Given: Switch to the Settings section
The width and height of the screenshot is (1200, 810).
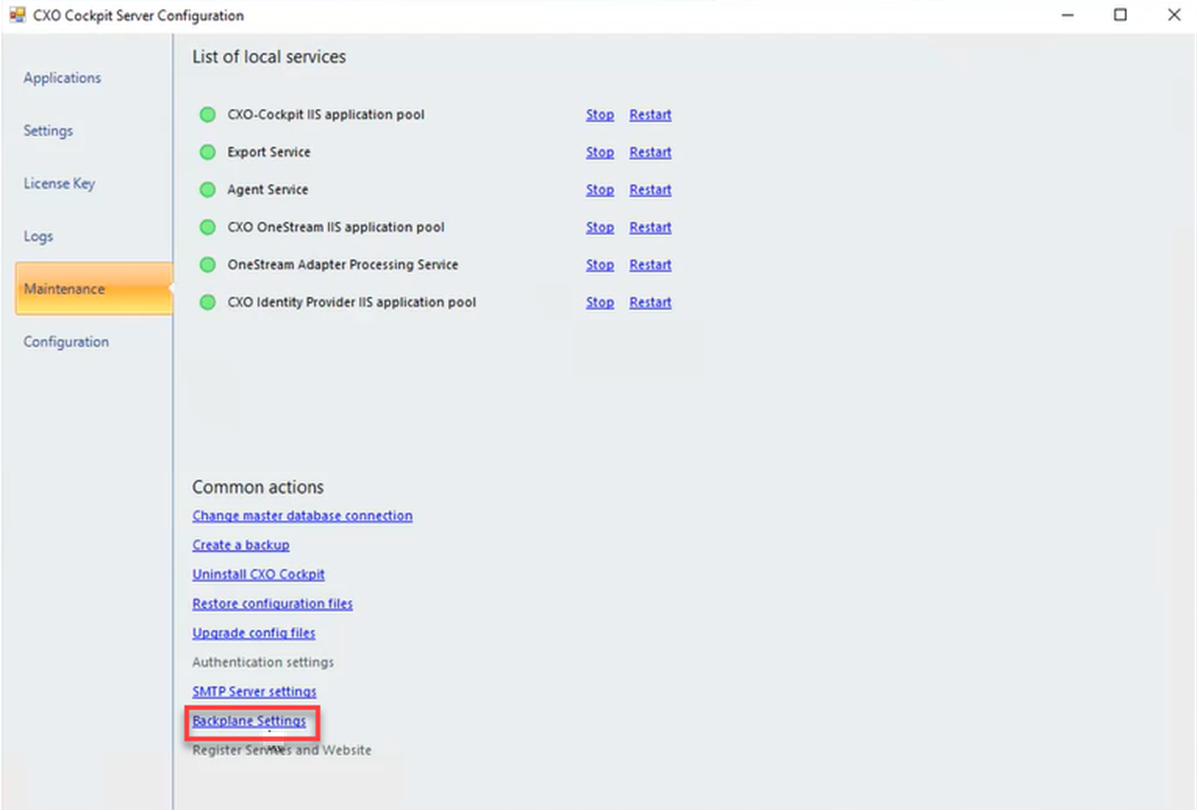Looking at the screenshot, I should (x=48, y=131).
